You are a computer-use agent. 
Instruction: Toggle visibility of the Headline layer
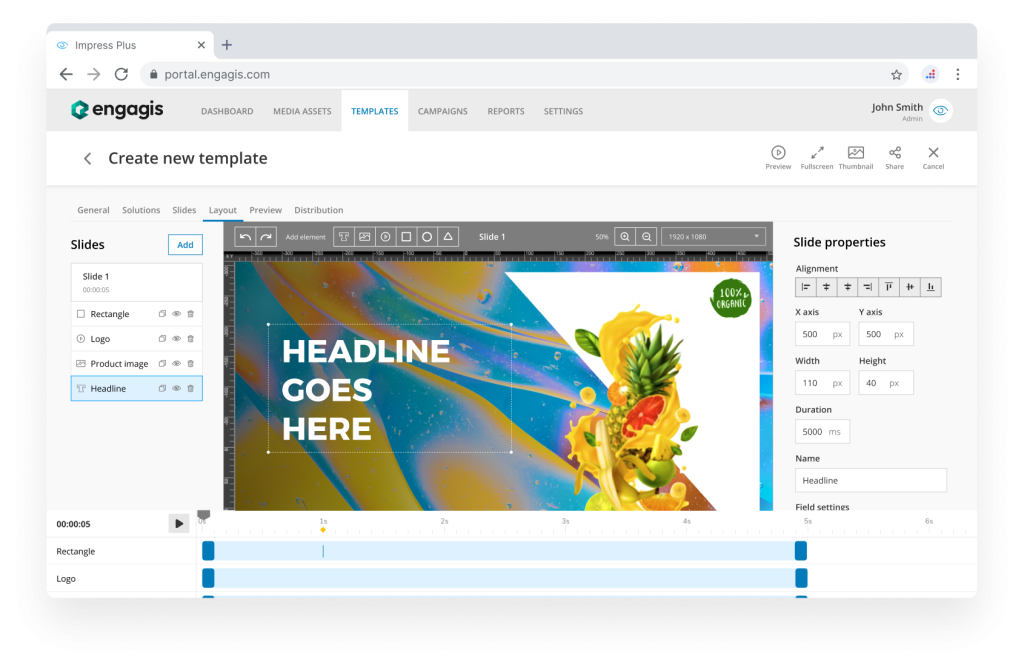click(176, 389)
